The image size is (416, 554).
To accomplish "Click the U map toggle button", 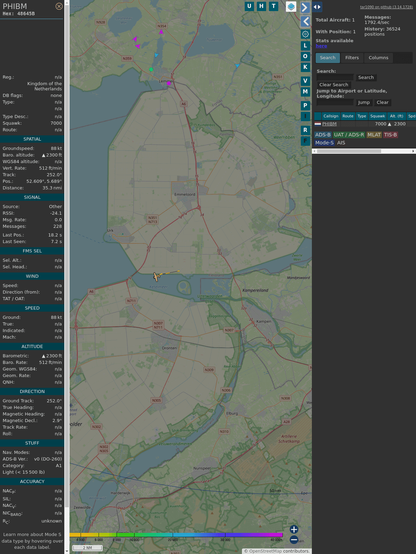I will tap(250, 6).
